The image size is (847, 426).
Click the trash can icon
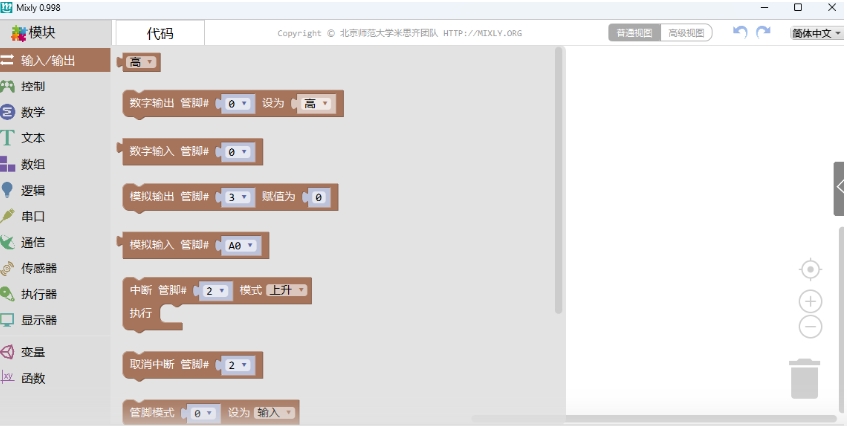[x=804, y=378]
